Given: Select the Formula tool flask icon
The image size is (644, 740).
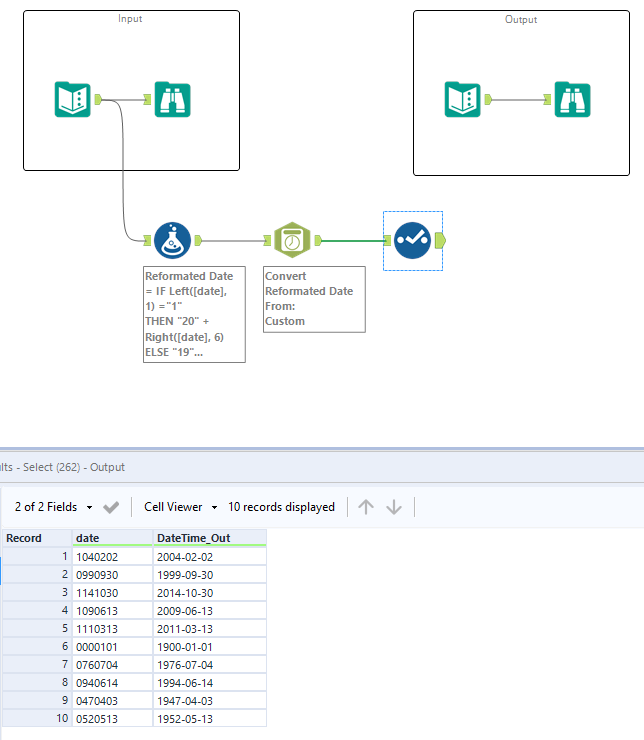Looking at the screenshot, I should click(173, 241).
